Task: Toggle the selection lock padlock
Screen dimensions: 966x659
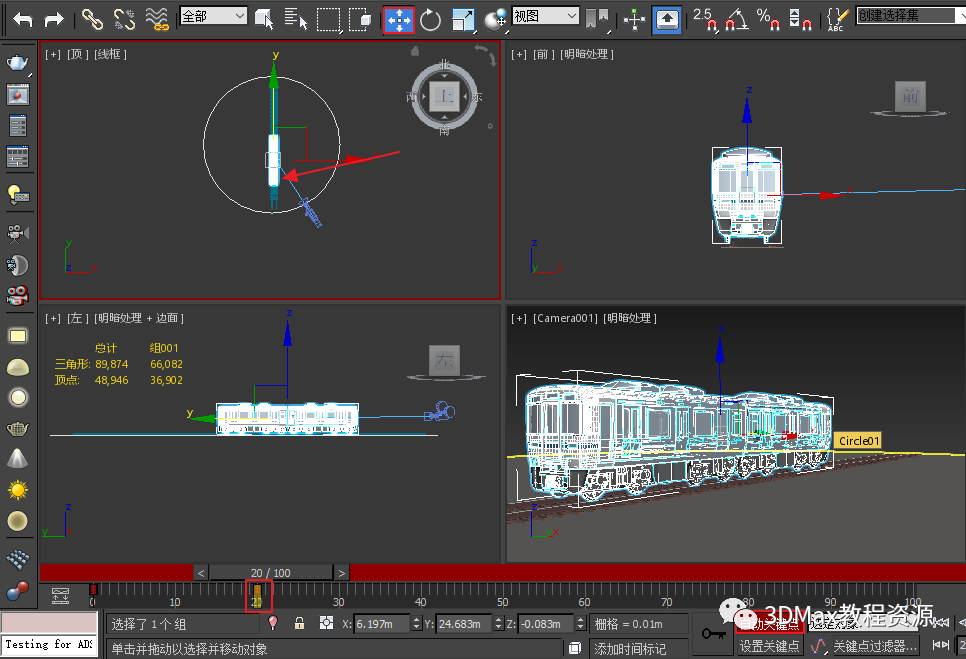Action: click(298, 623)
